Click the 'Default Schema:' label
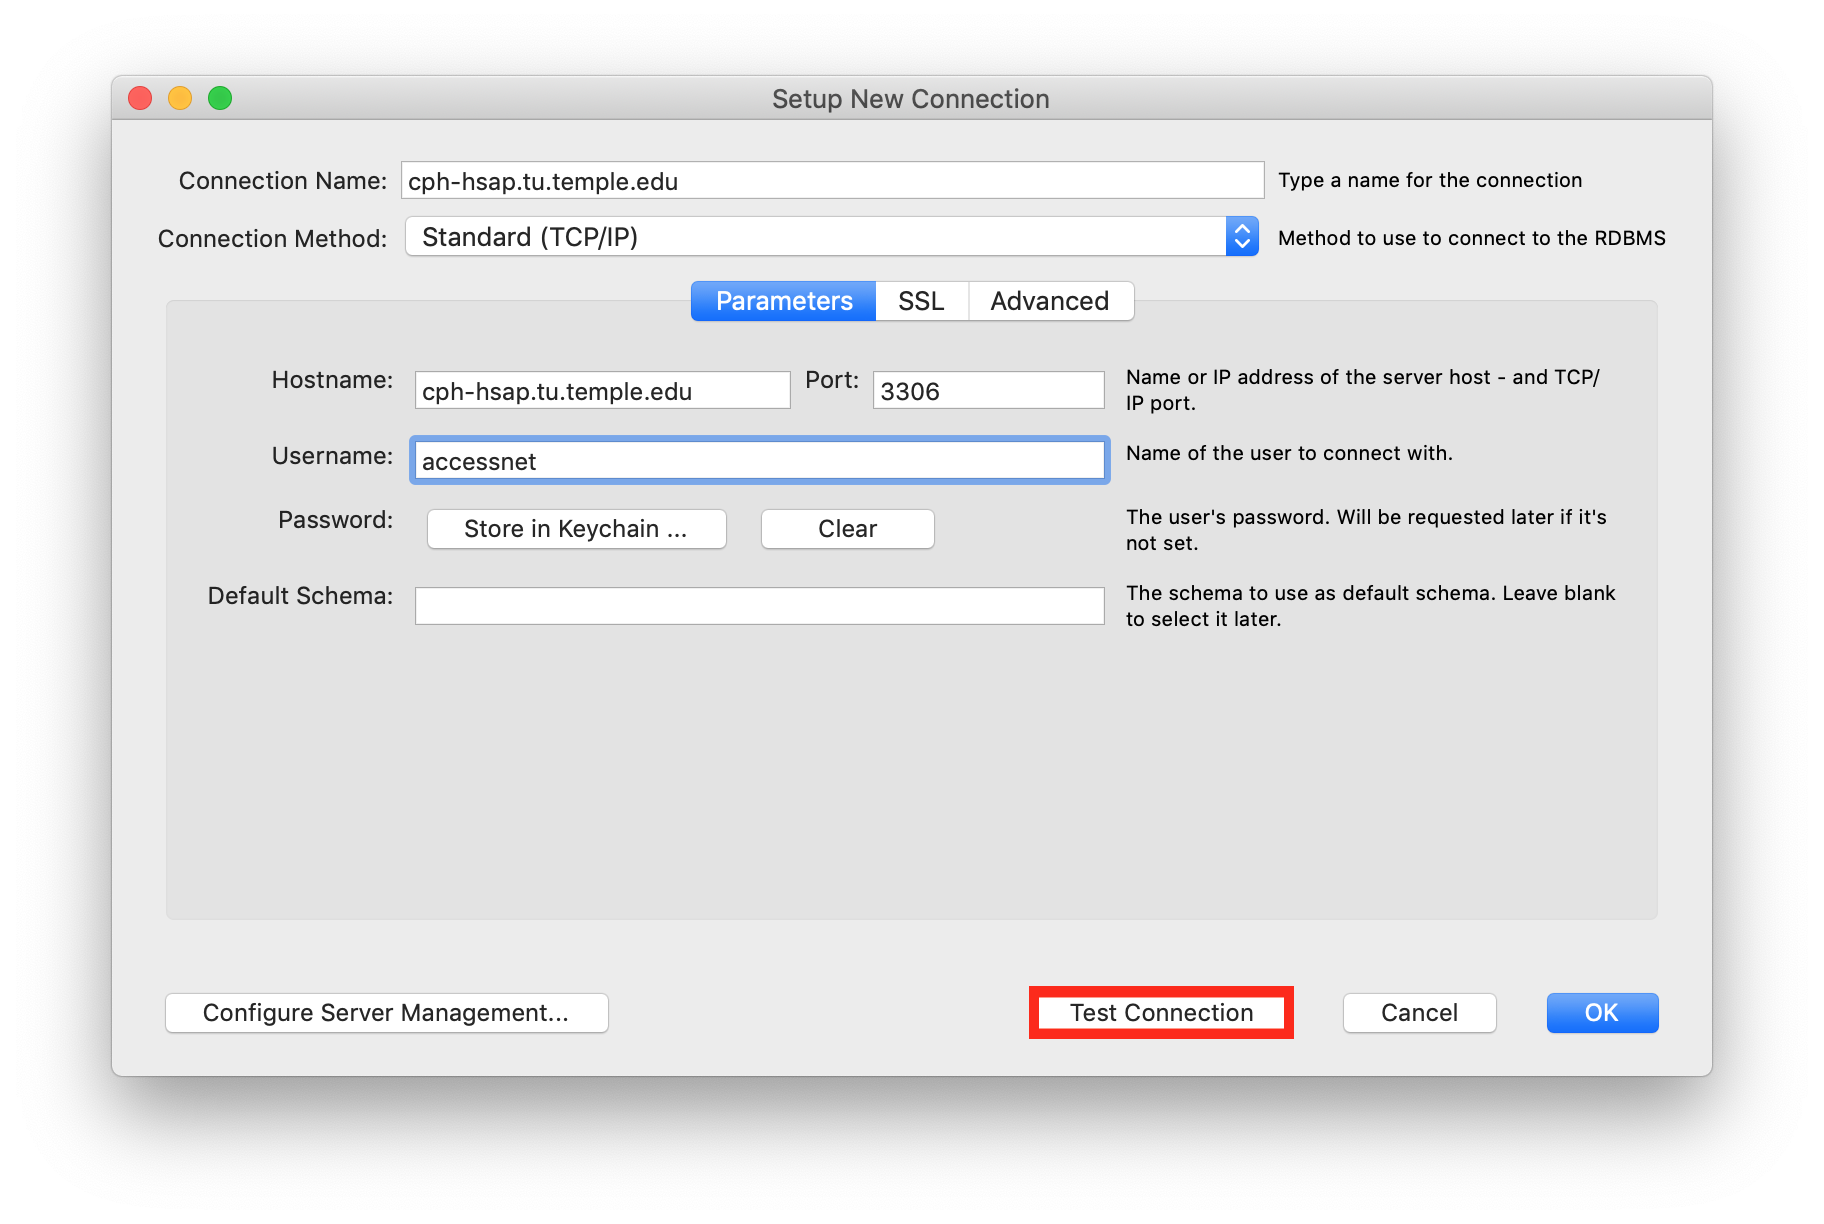The height and width of the screenshot is (1224, 1824). click(300, 596)
